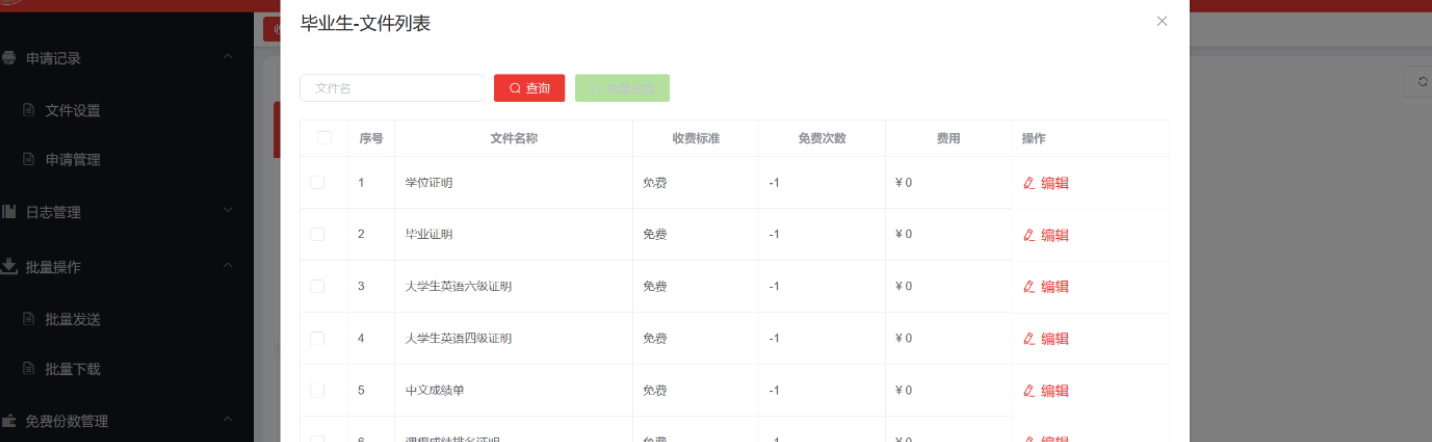Check the box for row 1 学位证明
This screenshot has height=442, width=1432.
[x=317, y=183]
